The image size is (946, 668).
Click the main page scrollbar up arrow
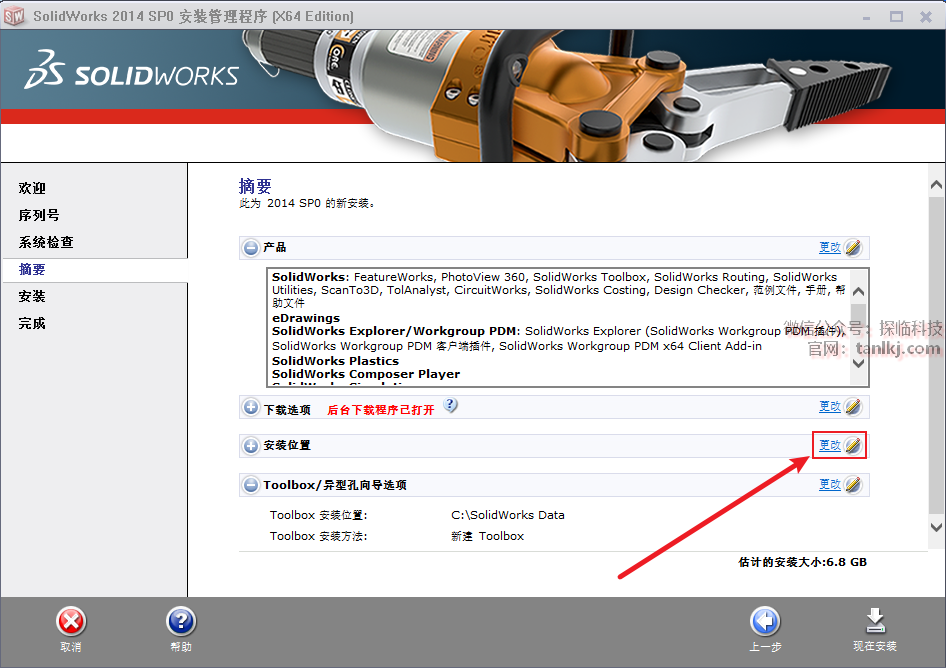click(x=936, y=185)
